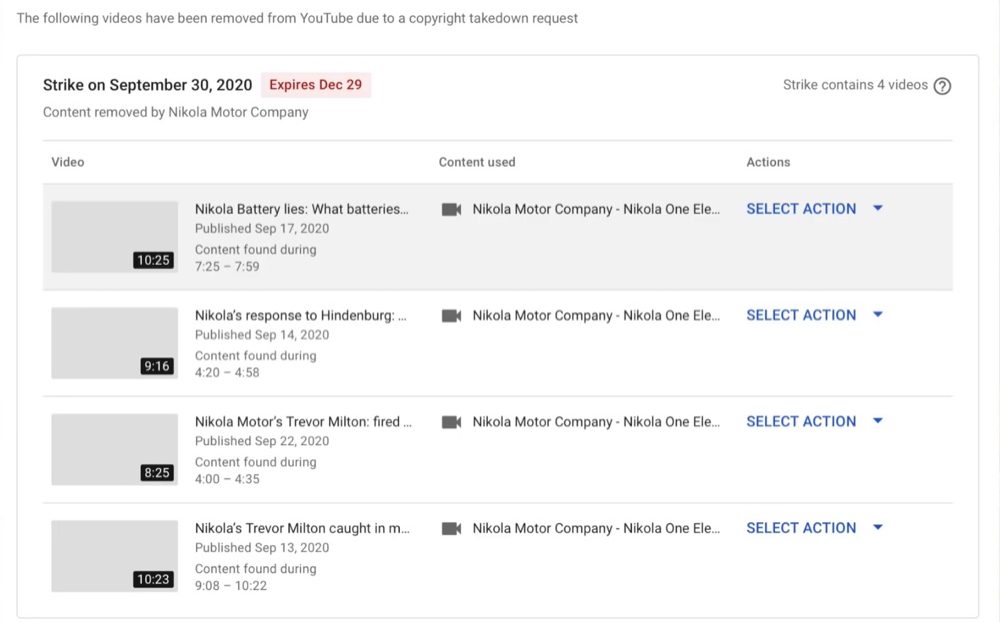This screenshot has height=622, width=1000.
Task: Click SELECT ACTION for the Nikola Battery lies video
Action: click(801, 209)
